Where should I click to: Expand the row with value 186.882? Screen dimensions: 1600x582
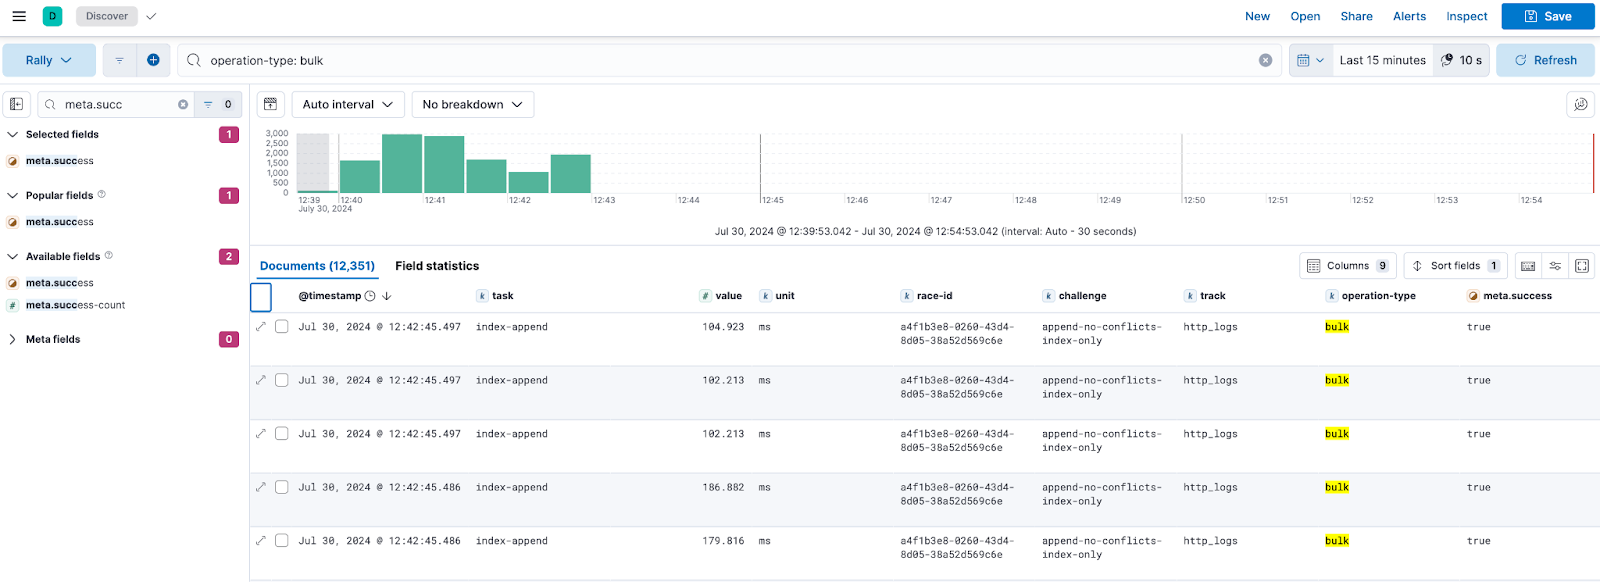click(x=261, y=487)
